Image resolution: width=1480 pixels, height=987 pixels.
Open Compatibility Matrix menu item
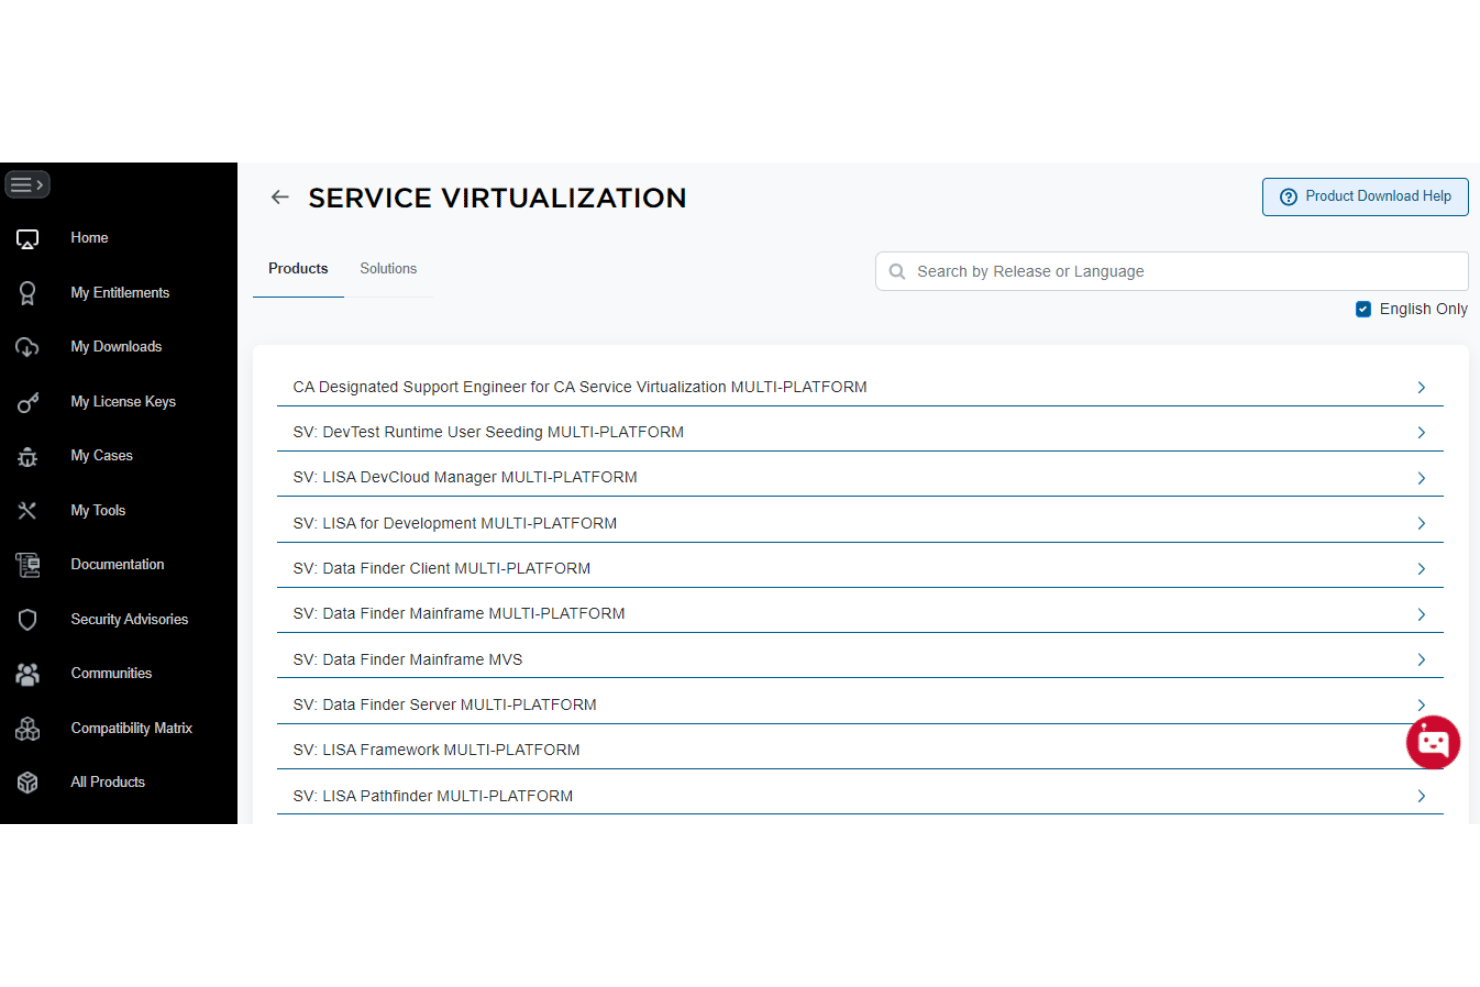point(131,729)
